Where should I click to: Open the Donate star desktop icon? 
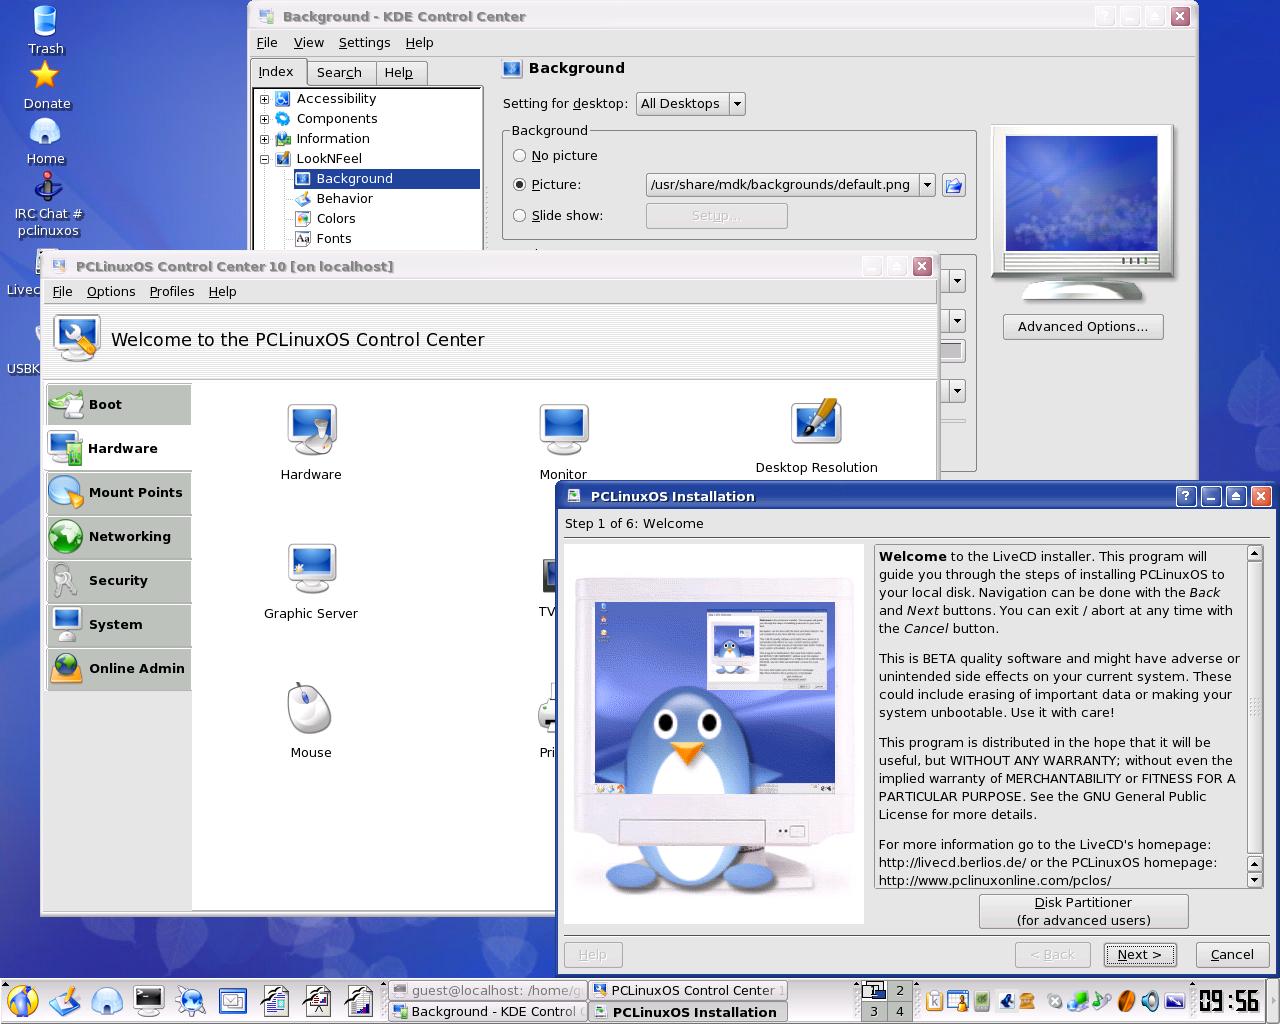tap(47, 85)
